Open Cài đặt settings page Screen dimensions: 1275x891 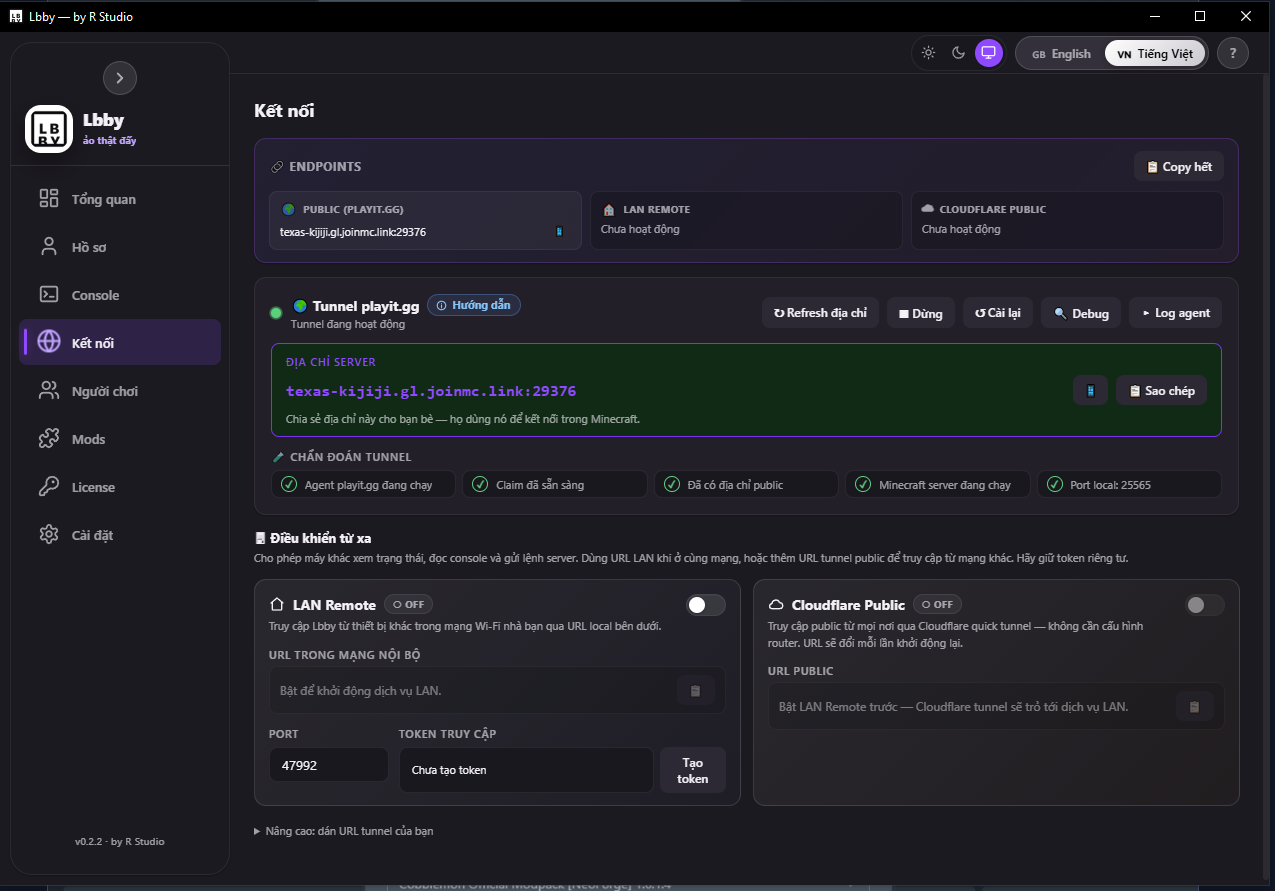click(120, 535)
